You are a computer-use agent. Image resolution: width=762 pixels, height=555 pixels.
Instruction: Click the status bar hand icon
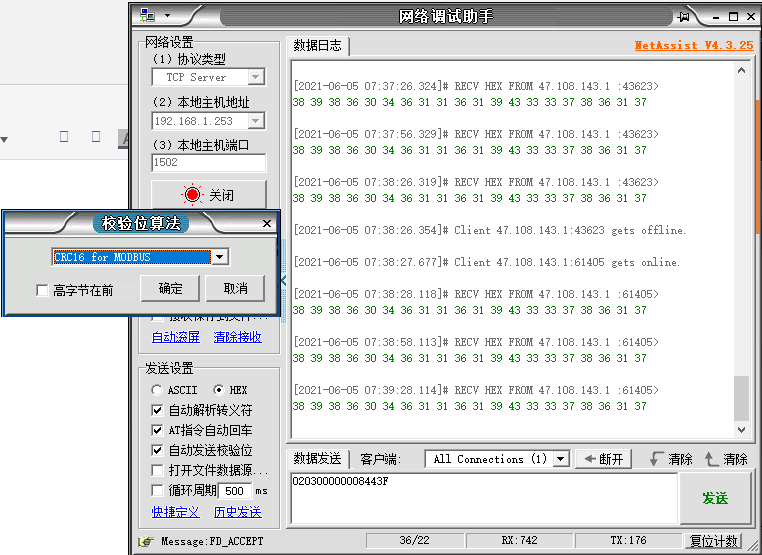[146, 541]
